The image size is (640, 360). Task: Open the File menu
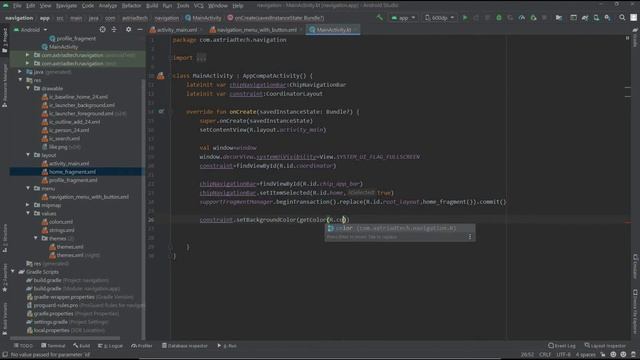click(x=17, y=6)
